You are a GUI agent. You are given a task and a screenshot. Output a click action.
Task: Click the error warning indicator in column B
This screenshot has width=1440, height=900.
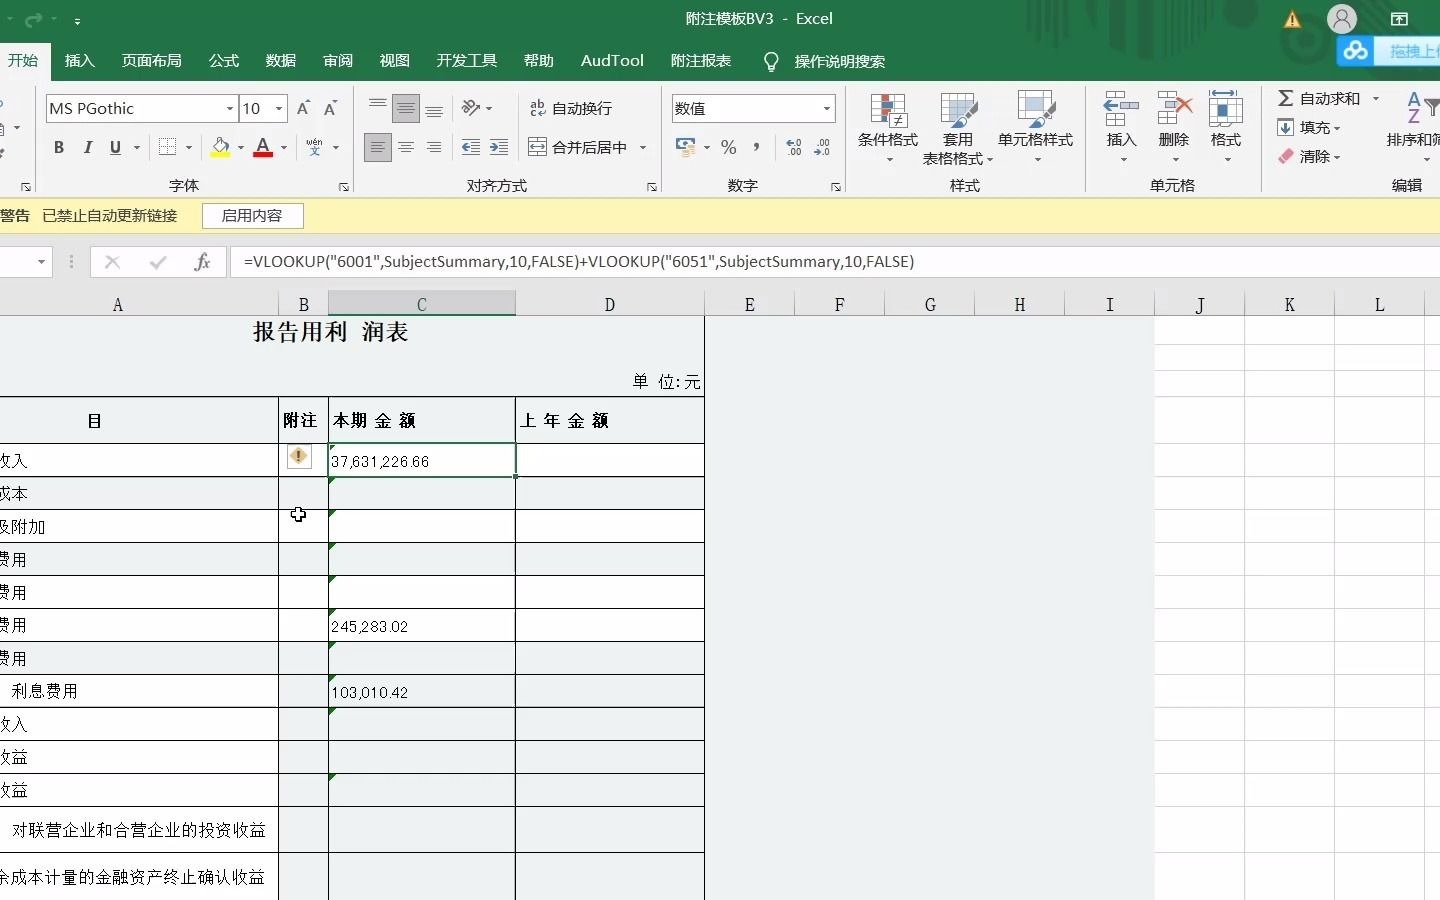(298, 456)
